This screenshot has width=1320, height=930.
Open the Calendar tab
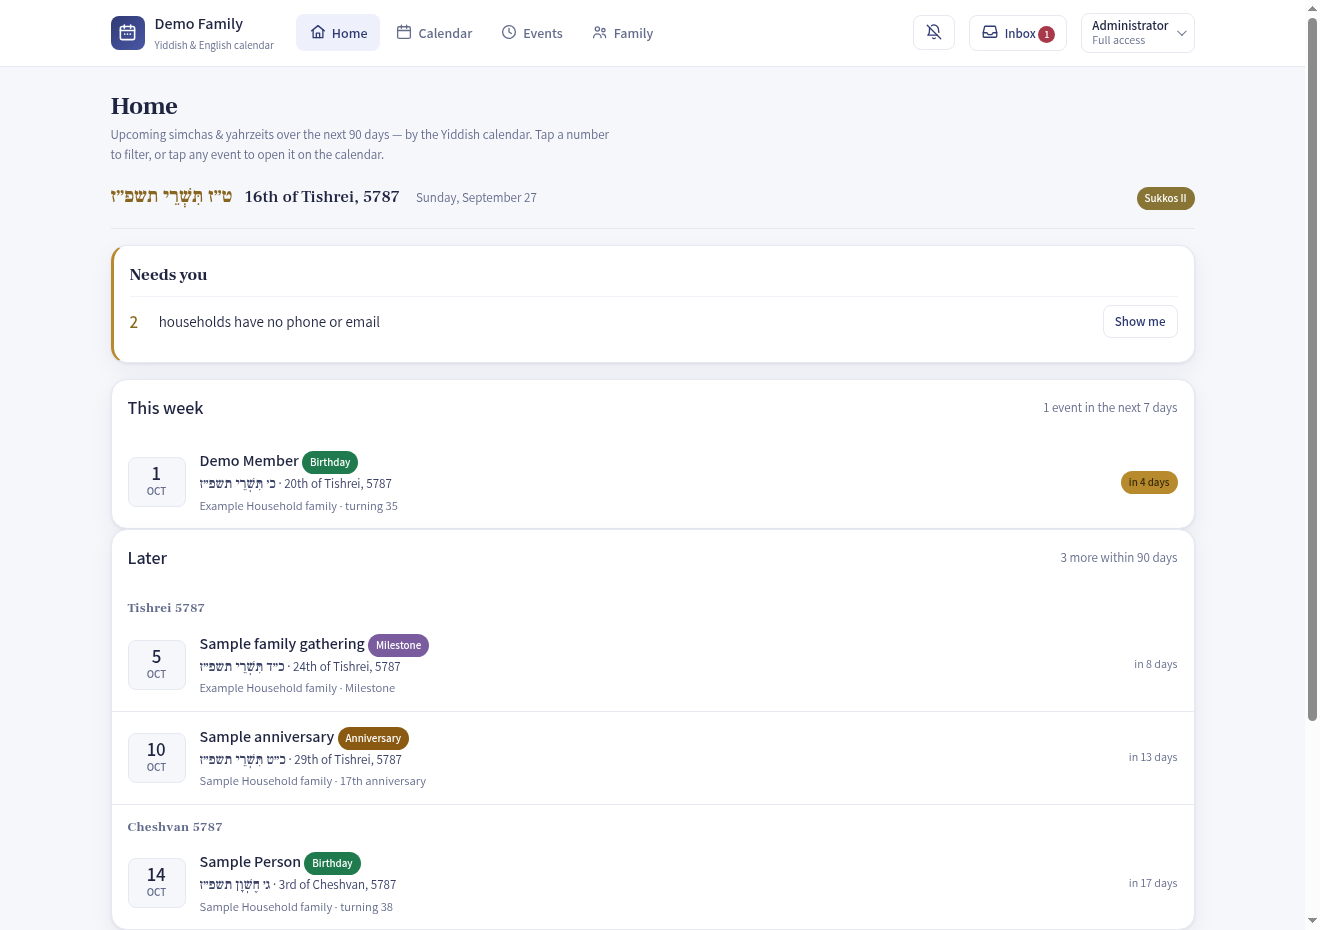(x=434, y=33)
